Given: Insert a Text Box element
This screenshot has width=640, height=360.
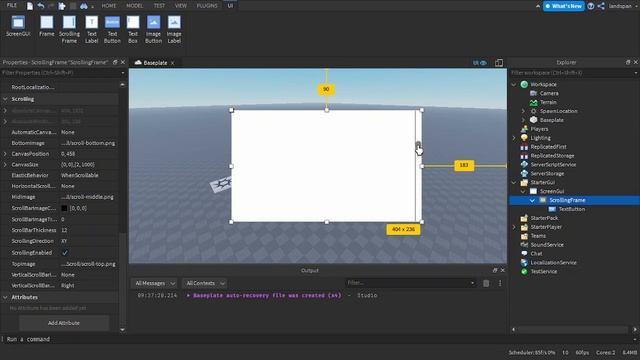Looking at the screenshot, I should [133, 29].
